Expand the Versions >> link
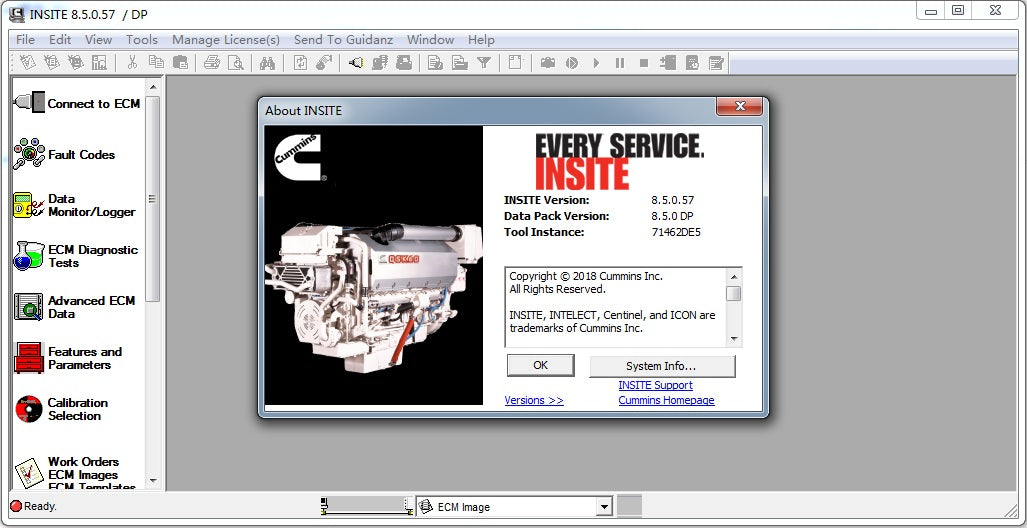Screen dimensions: 1027x528 point(534,400)
